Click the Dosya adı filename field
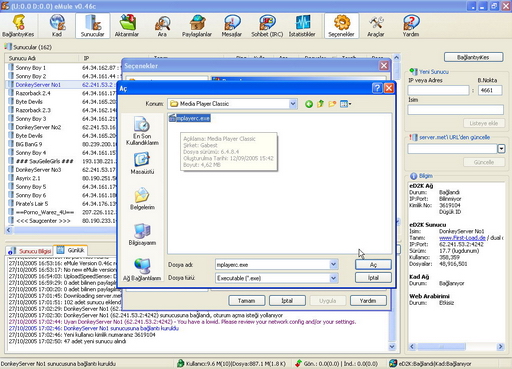The image size is (512, 369). [x=273, y=265]
